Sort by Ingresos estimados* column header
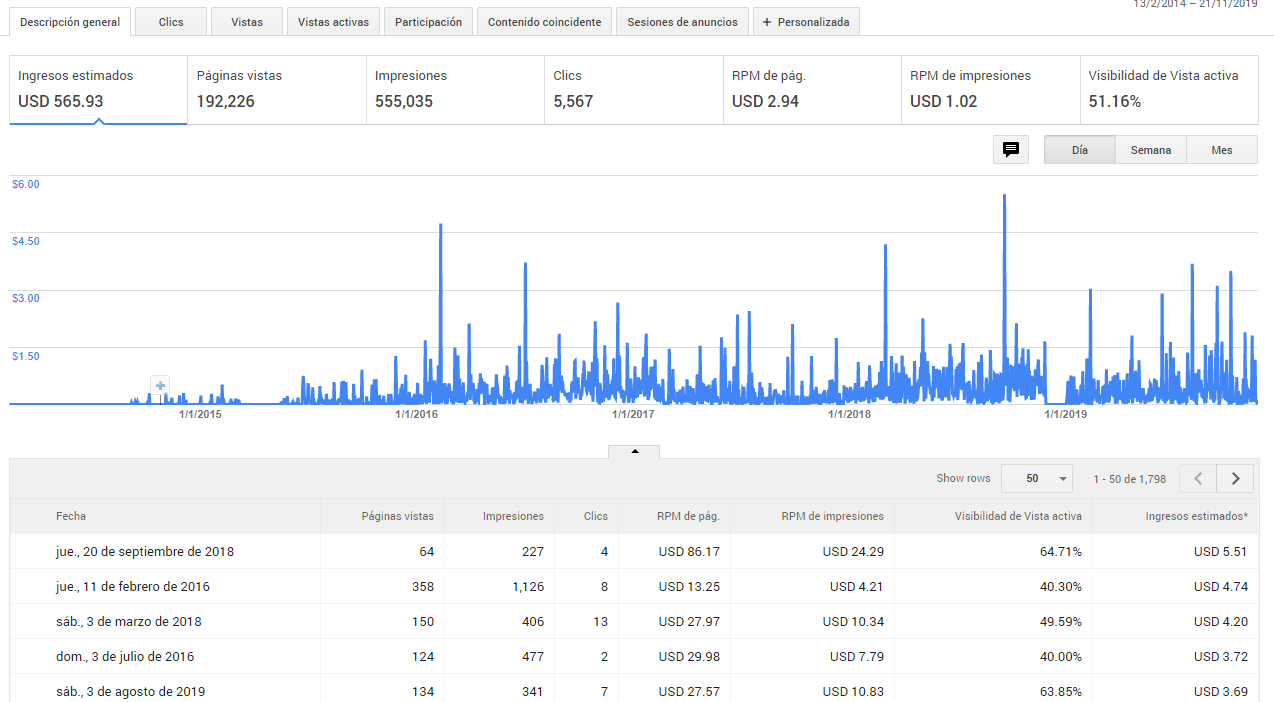Image resolution: width=1274 pixels, height=702 pixels. click(1197, 516)
